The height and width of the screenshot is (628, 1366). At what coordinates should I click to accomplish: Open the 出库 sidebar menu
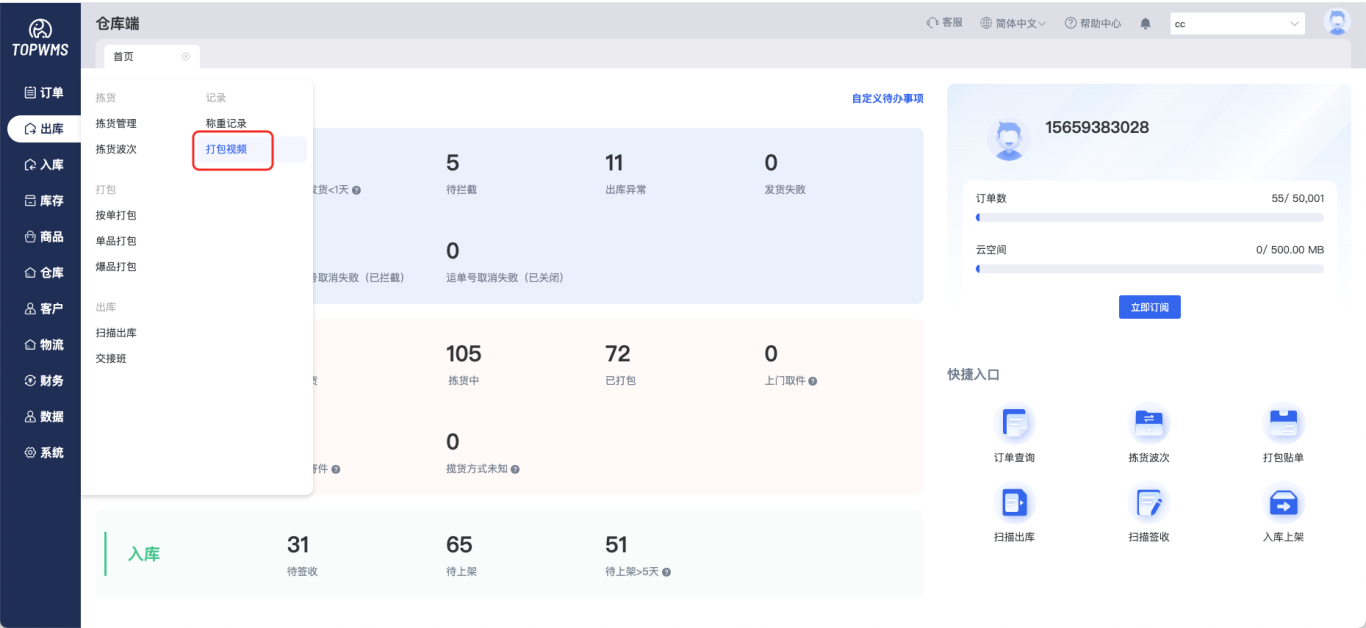(44, 129)
